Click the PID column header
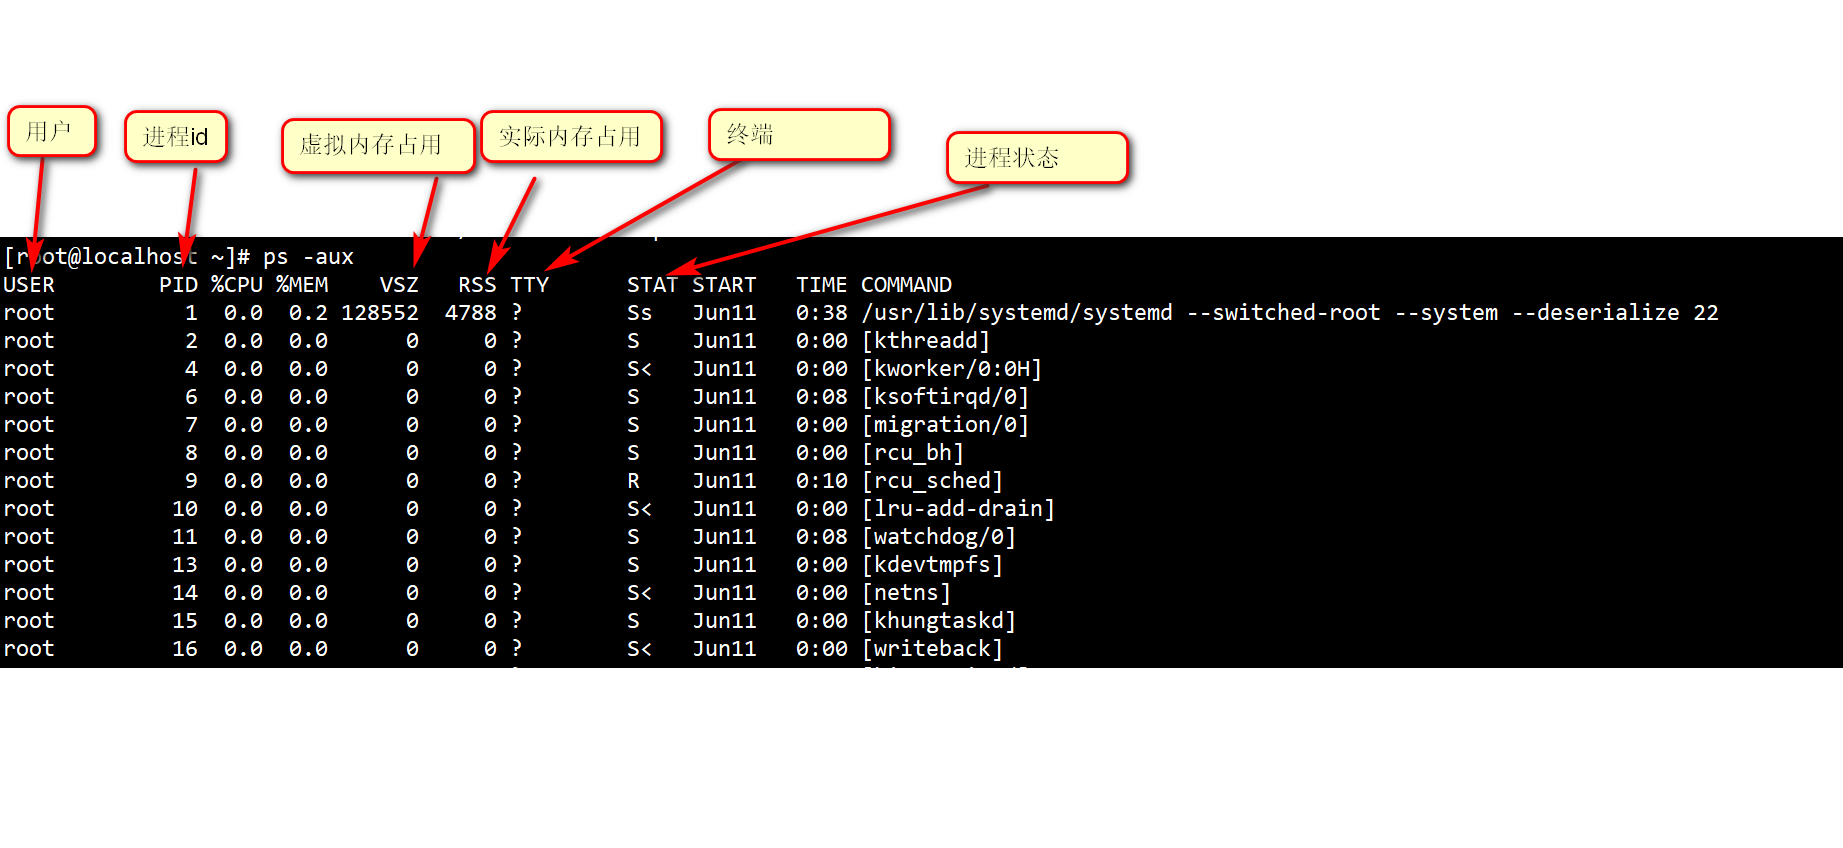This screenshot has height=848, width=1843. pos(179,285)
